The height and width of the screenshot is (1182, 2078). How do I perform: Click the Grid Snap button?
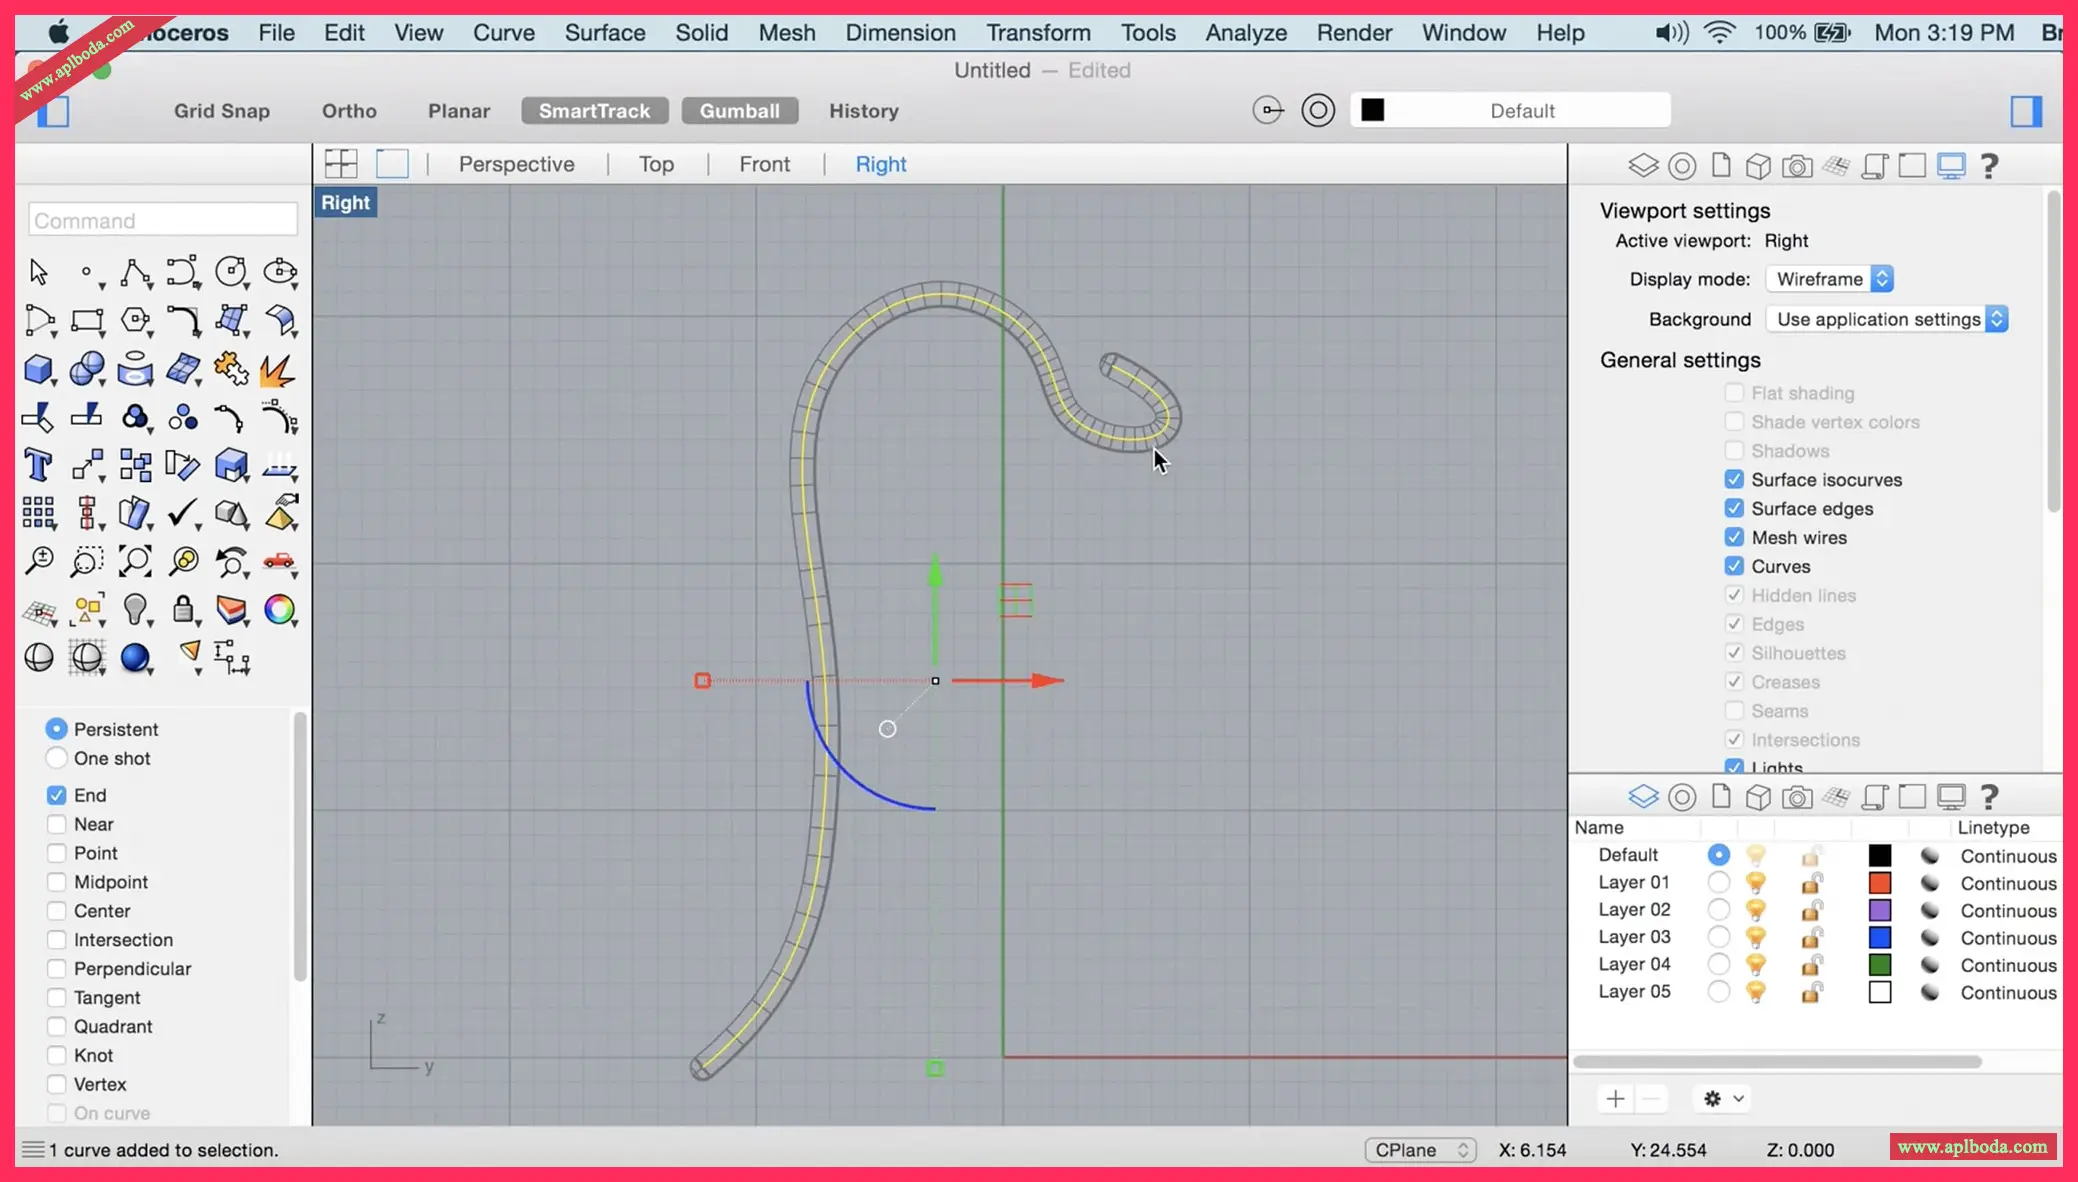point(222,111)
